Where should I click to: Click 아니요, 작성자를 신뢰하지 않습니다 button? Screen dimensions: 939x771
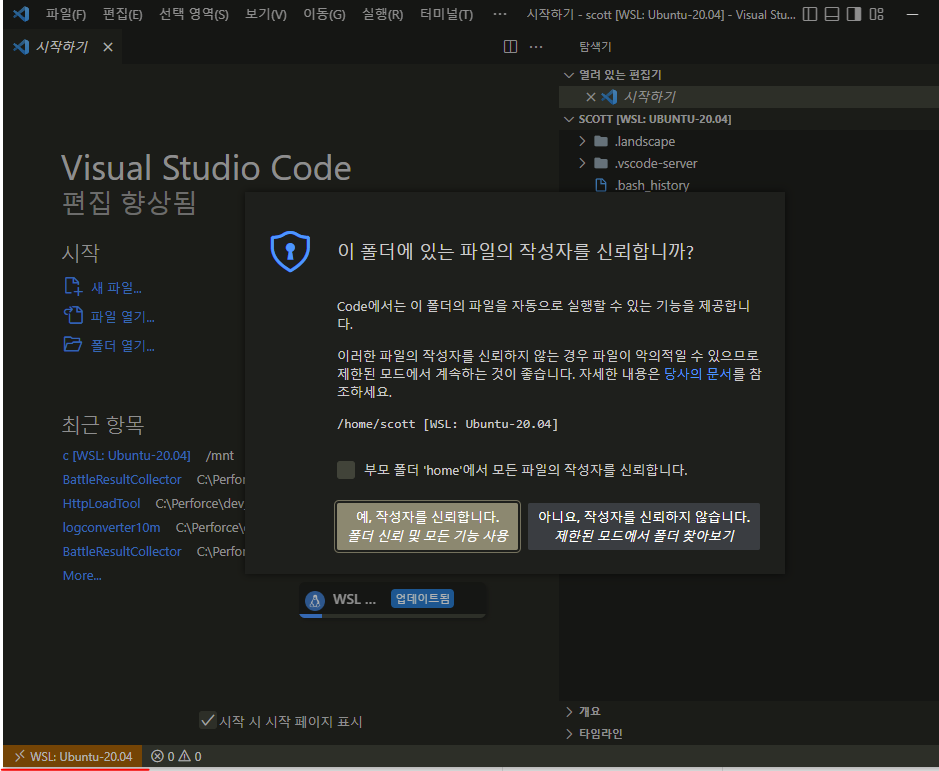coord(644,526)
